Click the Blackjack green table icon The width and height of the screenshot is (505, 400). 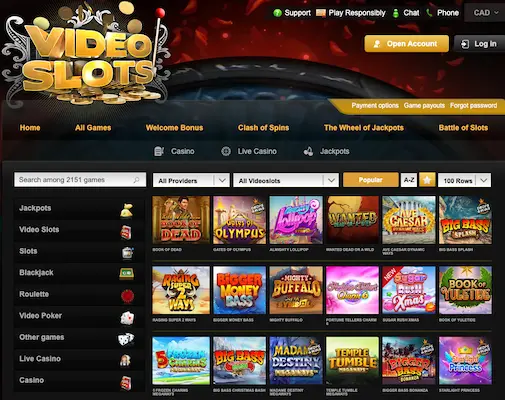tap(127, 273)
